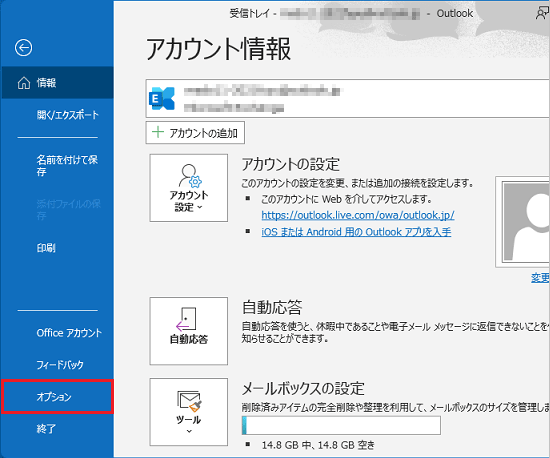Click the mailbox size progress bar
The image size is (550, 458).
(341, 425)
